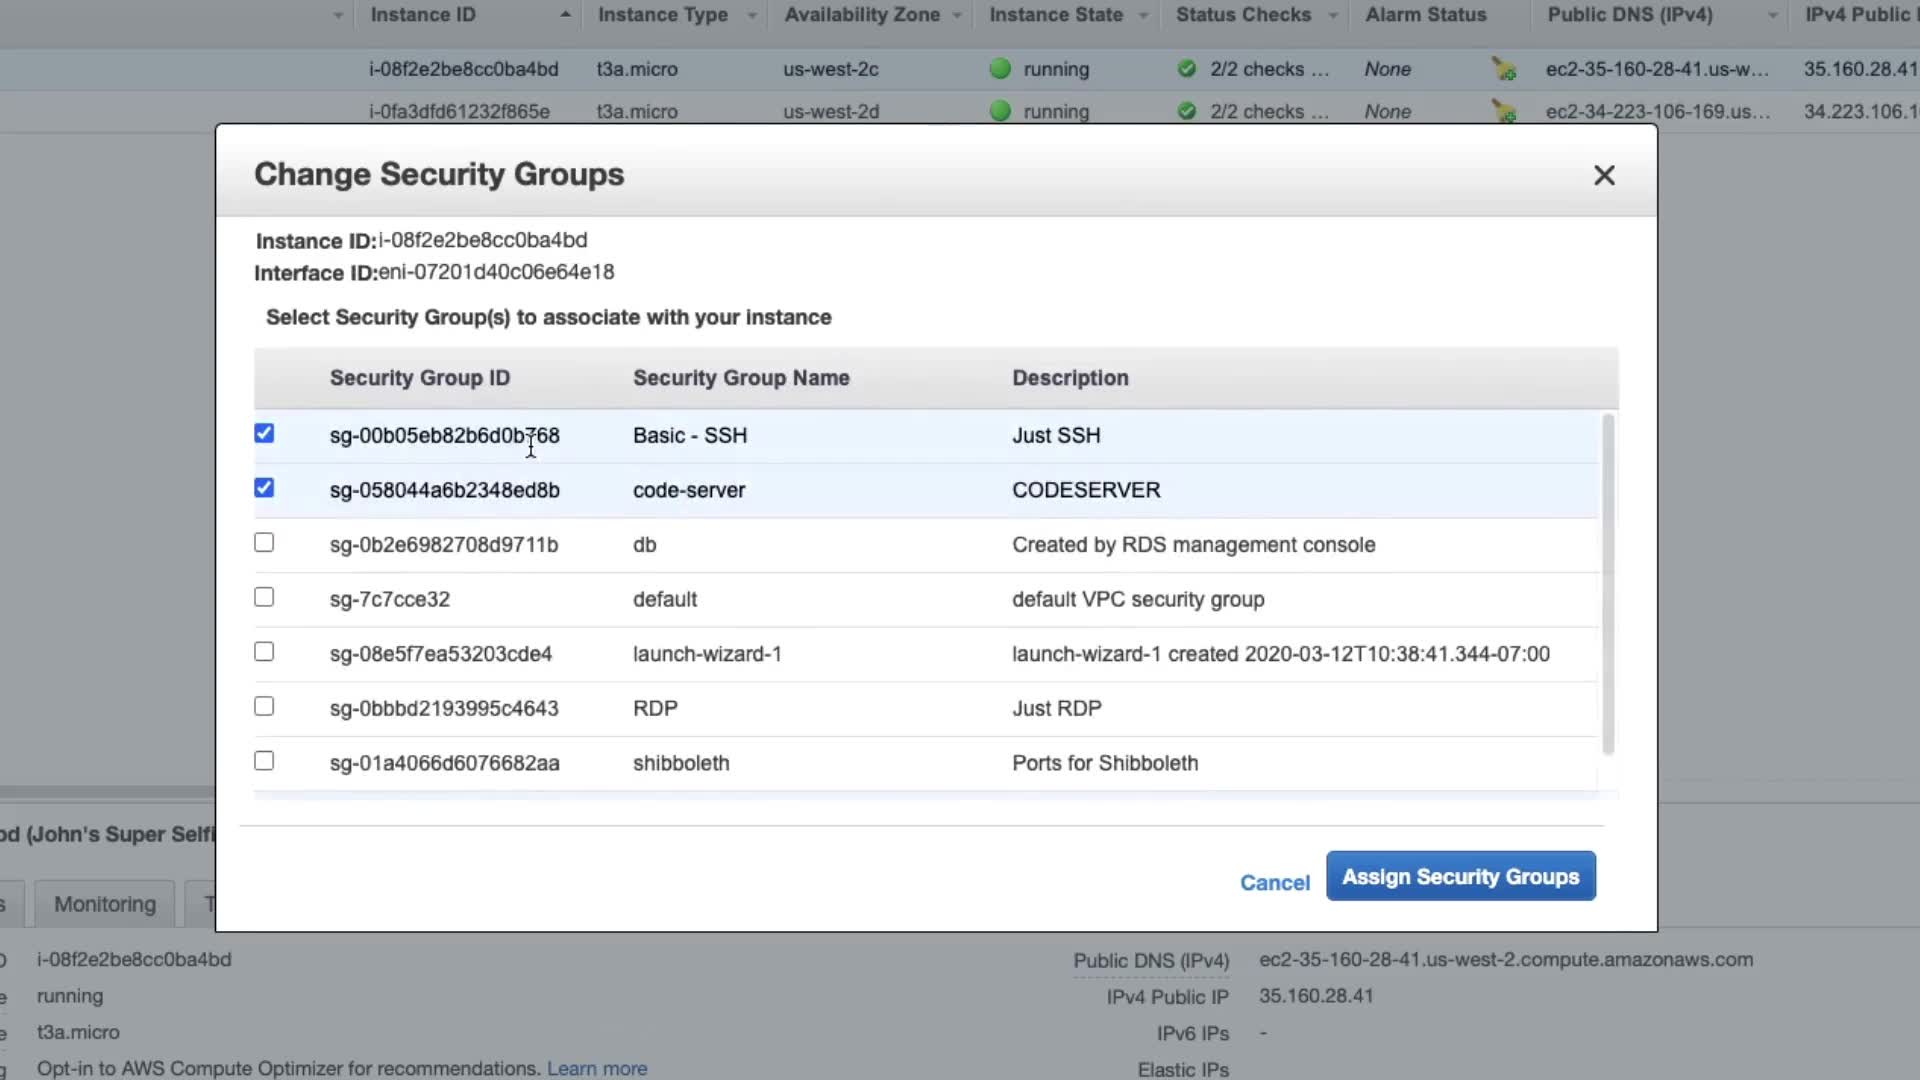
Task: Open Availability Zone column dropdown arrow
Action: 957,15
